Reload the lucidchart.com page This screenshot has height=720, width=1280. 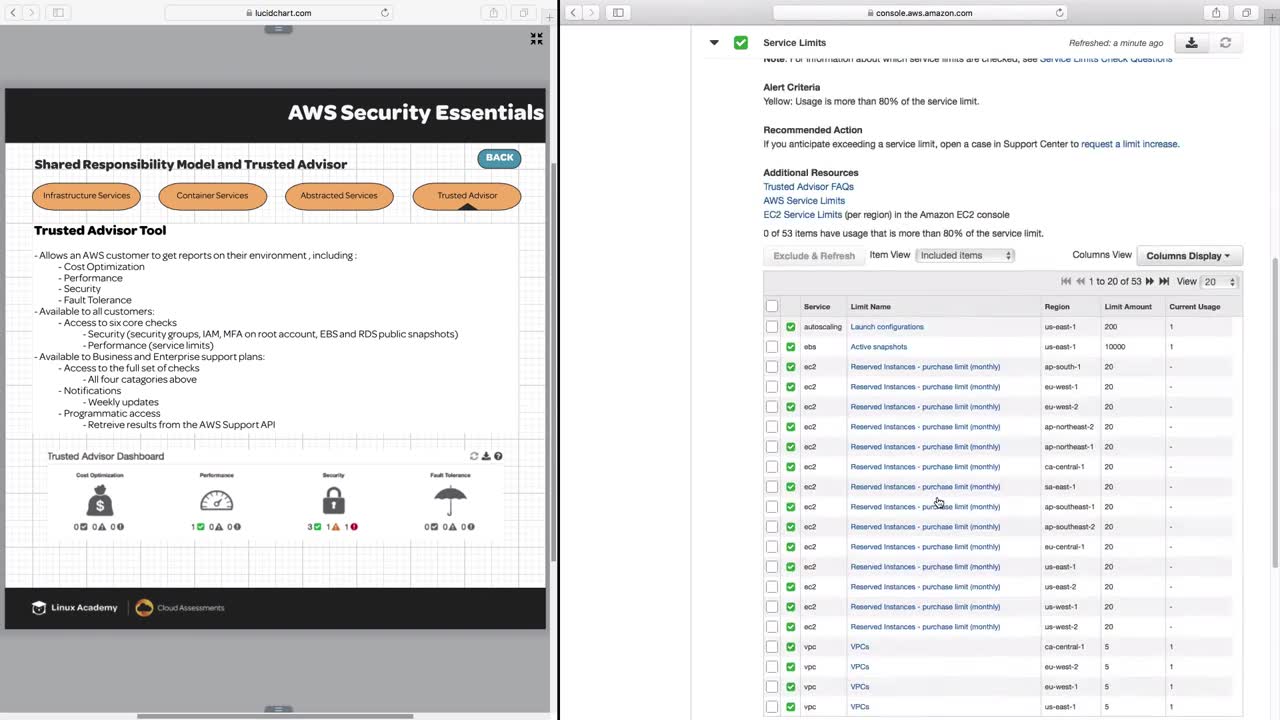385,13
